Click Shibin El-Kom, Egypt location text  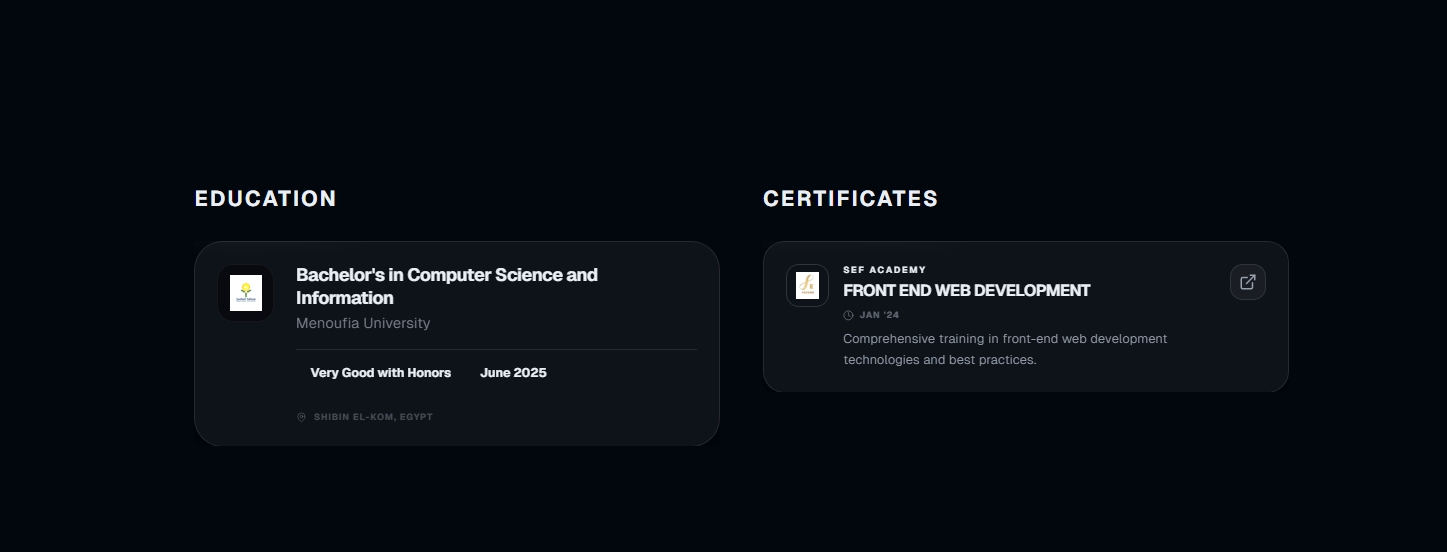pyautogui.click(x=373, y=417)
